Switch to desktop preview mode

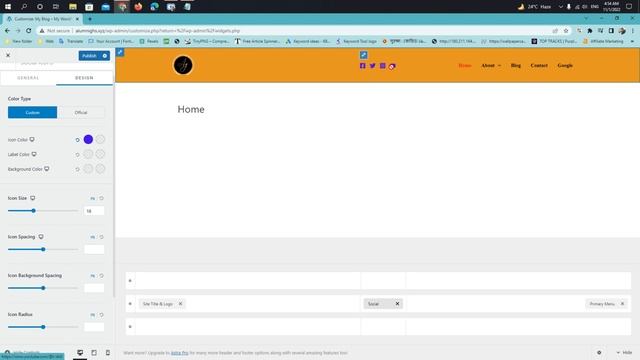point(80,353)
